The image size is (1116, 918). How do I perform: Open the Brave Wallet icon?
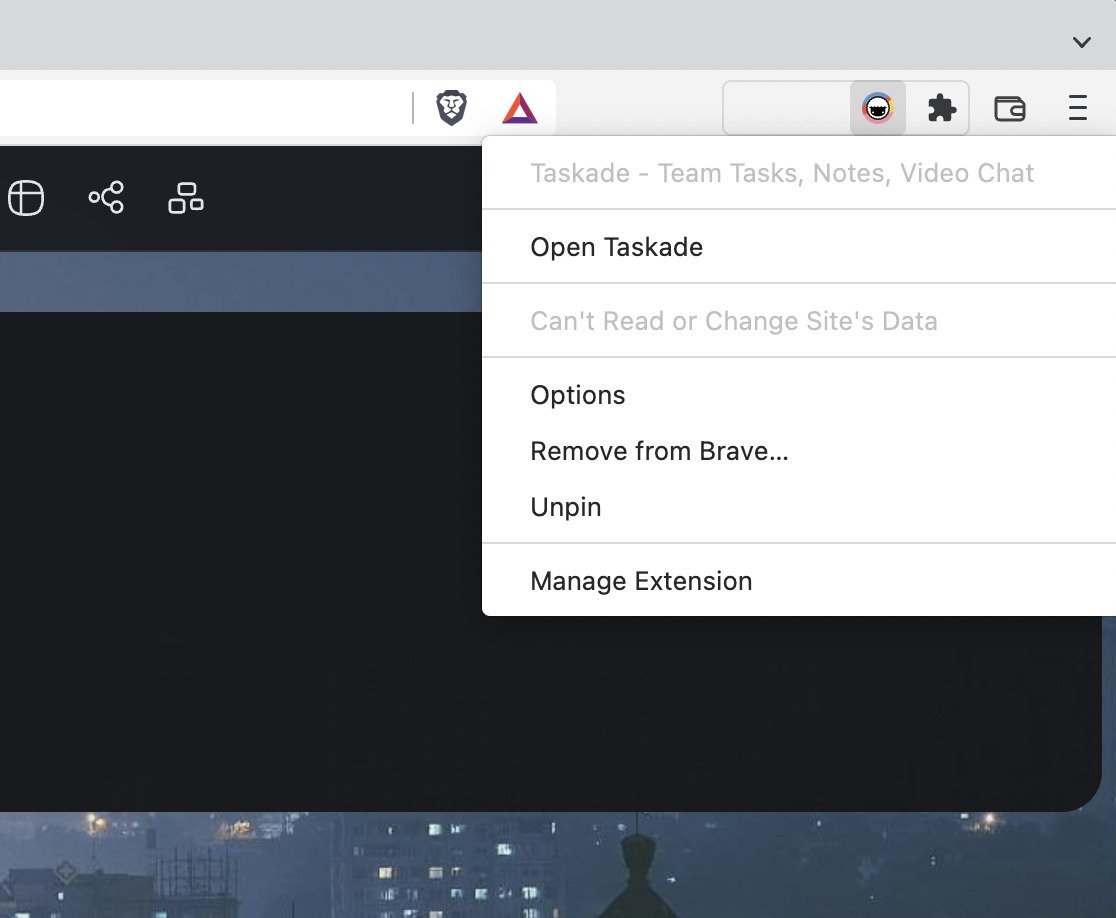1010,108
